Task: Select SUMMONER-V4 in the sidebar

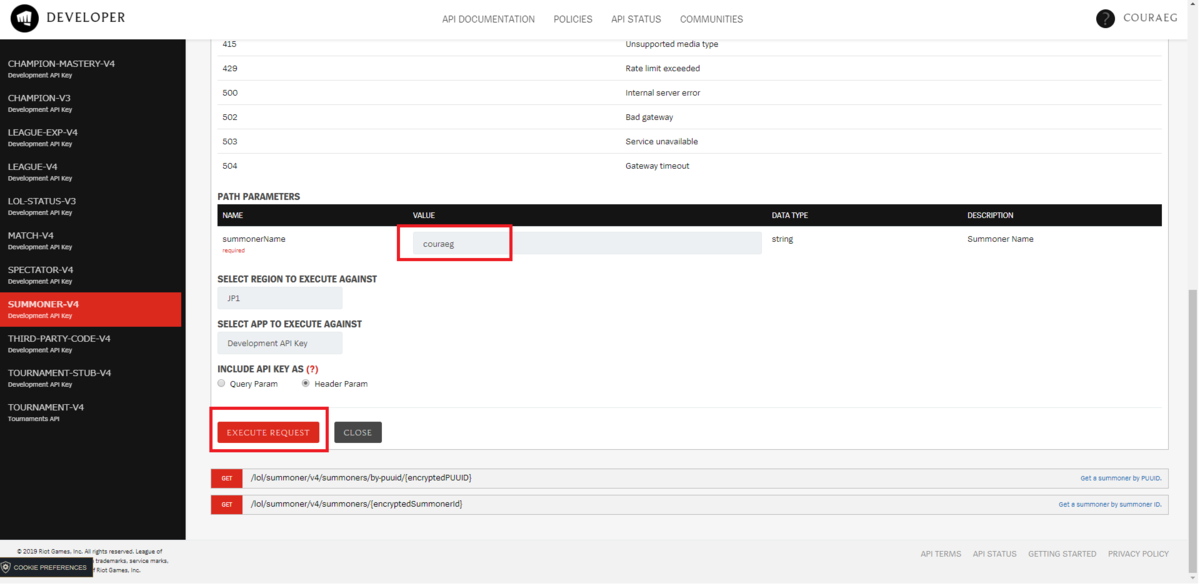Action: tap(91, 309)
